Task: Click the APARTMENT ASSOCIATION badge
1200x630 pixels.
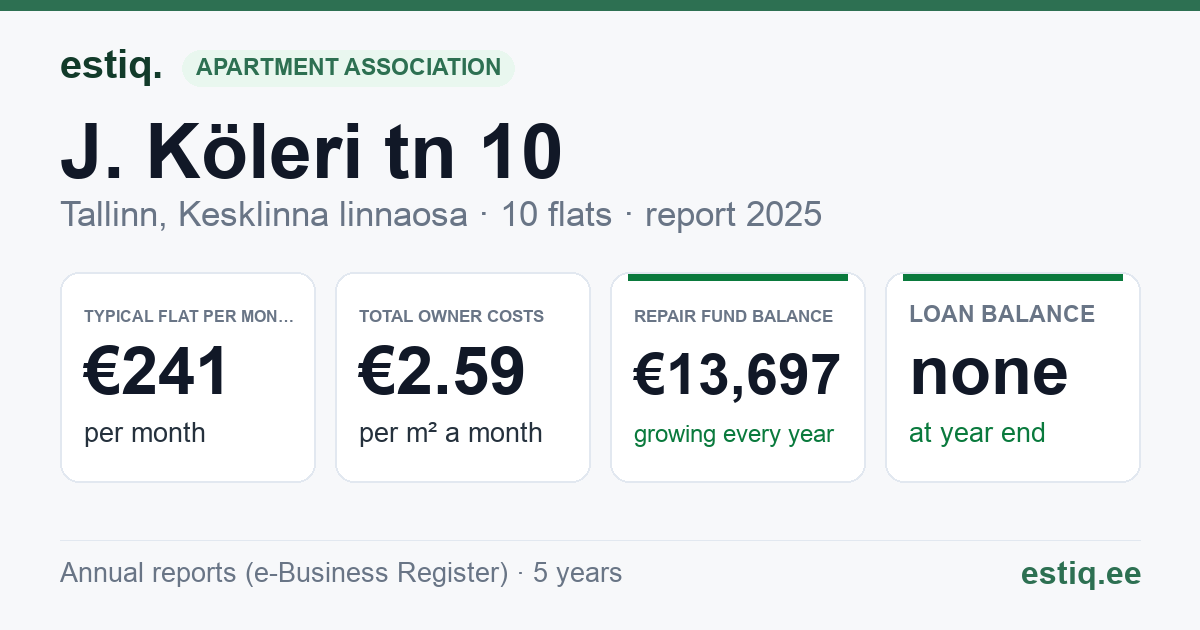Action: [x=348, y=68]
